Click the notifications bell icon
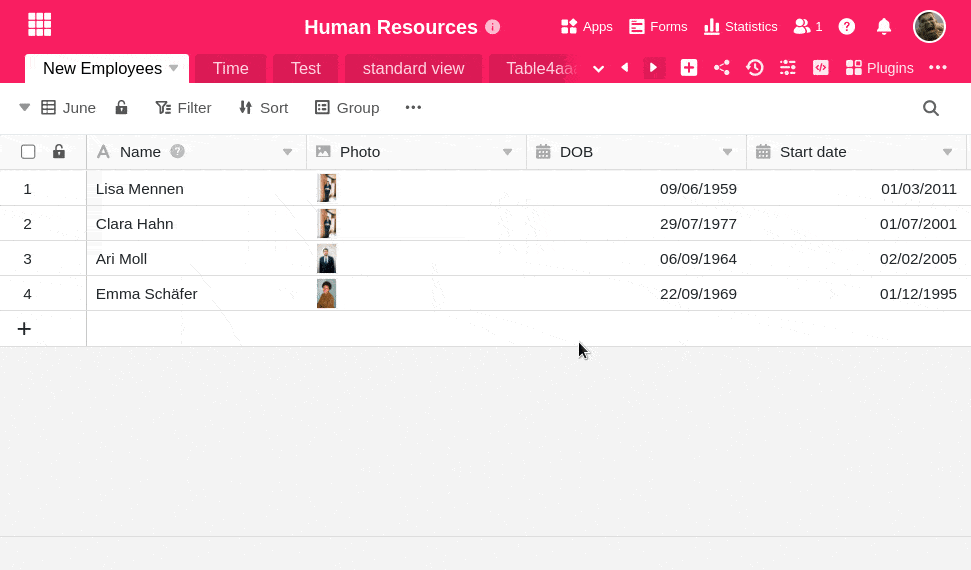Image resolution: width=971 pixels, height=570 pixels. (x=883, y=27)
